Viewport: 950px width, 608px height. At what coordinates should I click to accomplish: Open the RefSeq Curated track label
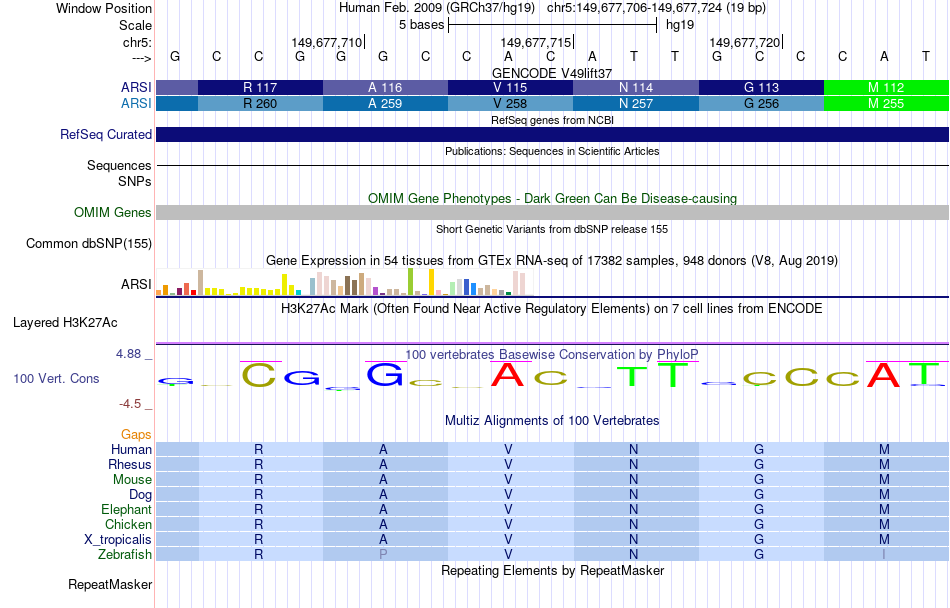(106, 134)
